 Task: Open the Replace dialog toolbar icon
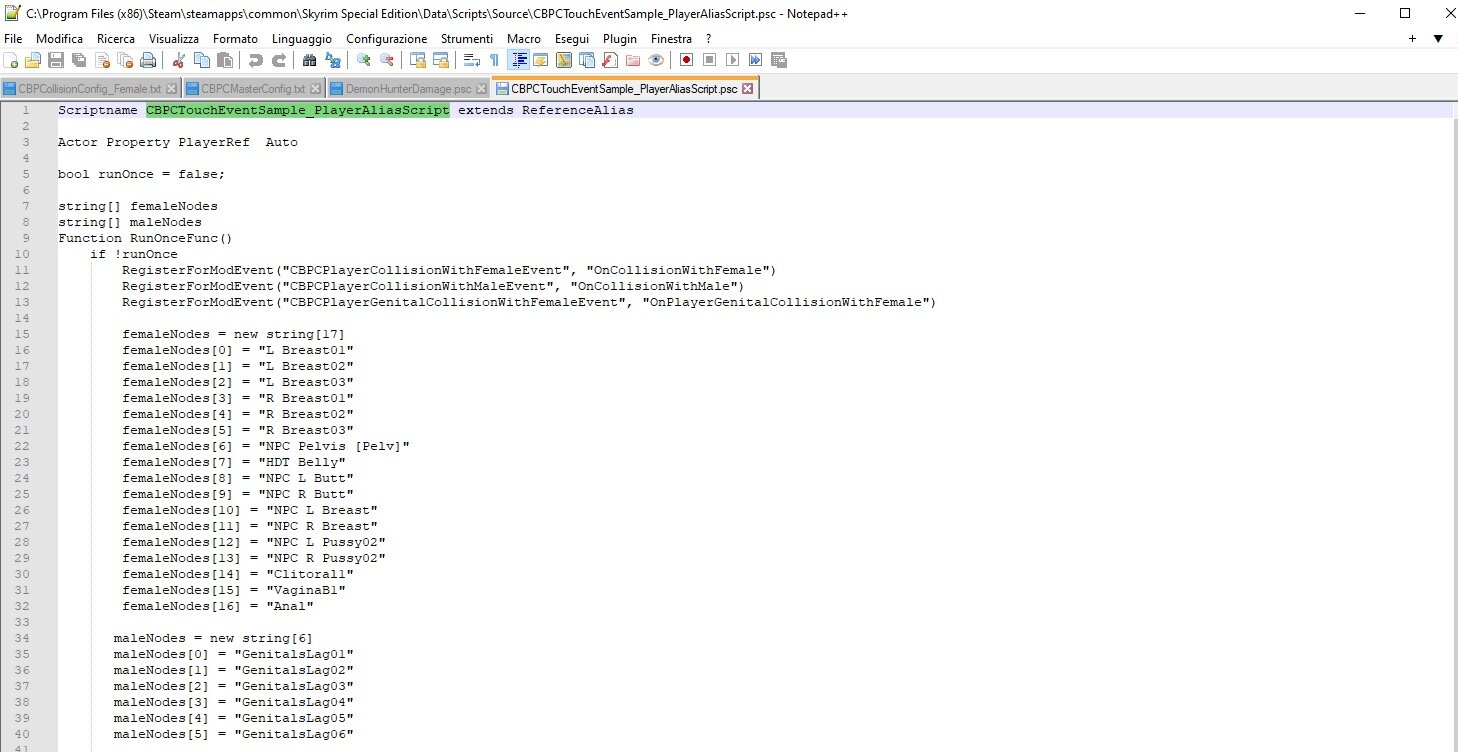[x=333, y=60]
